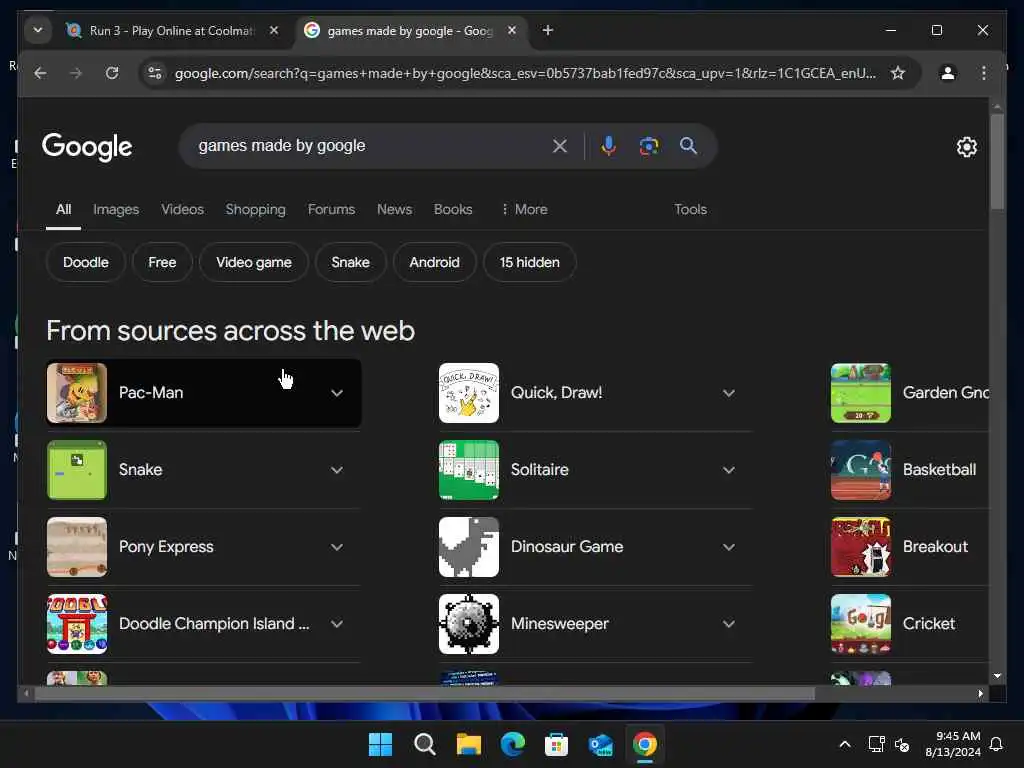The width and height of the screenshot is (1024, 768).
Task: Open Google quick settings gear
Action: coord(967,147)
